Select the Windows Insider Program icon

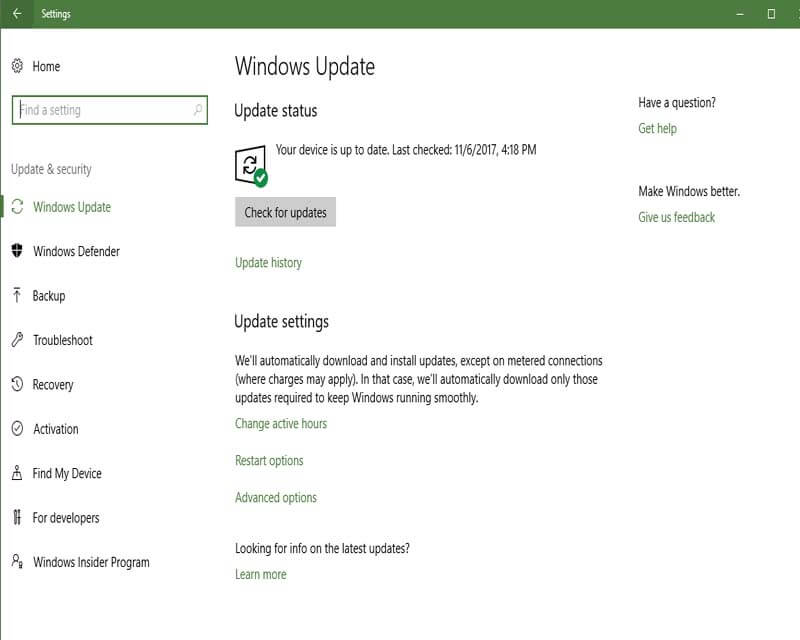16,562
